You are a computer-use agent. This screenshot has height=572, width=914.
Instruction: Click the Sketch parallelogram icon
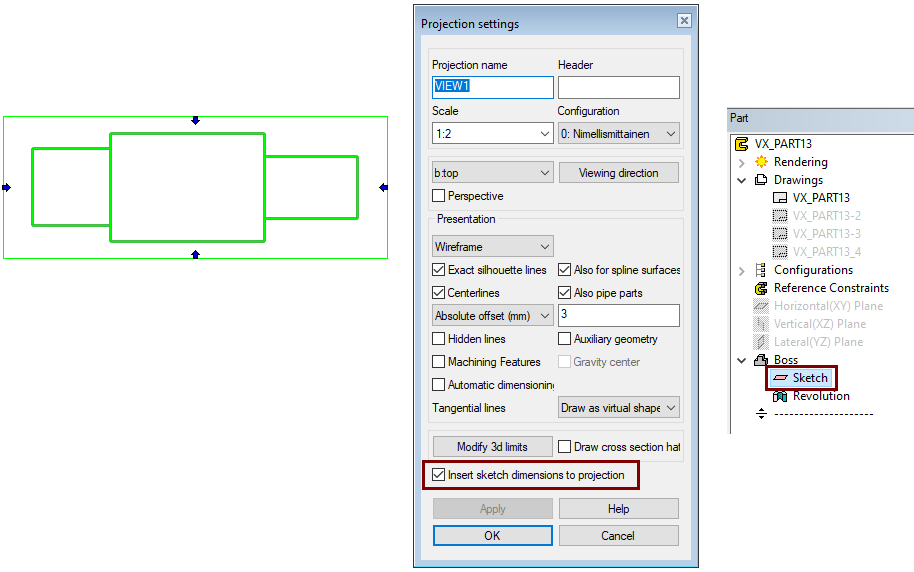click(x=780, y=378)
